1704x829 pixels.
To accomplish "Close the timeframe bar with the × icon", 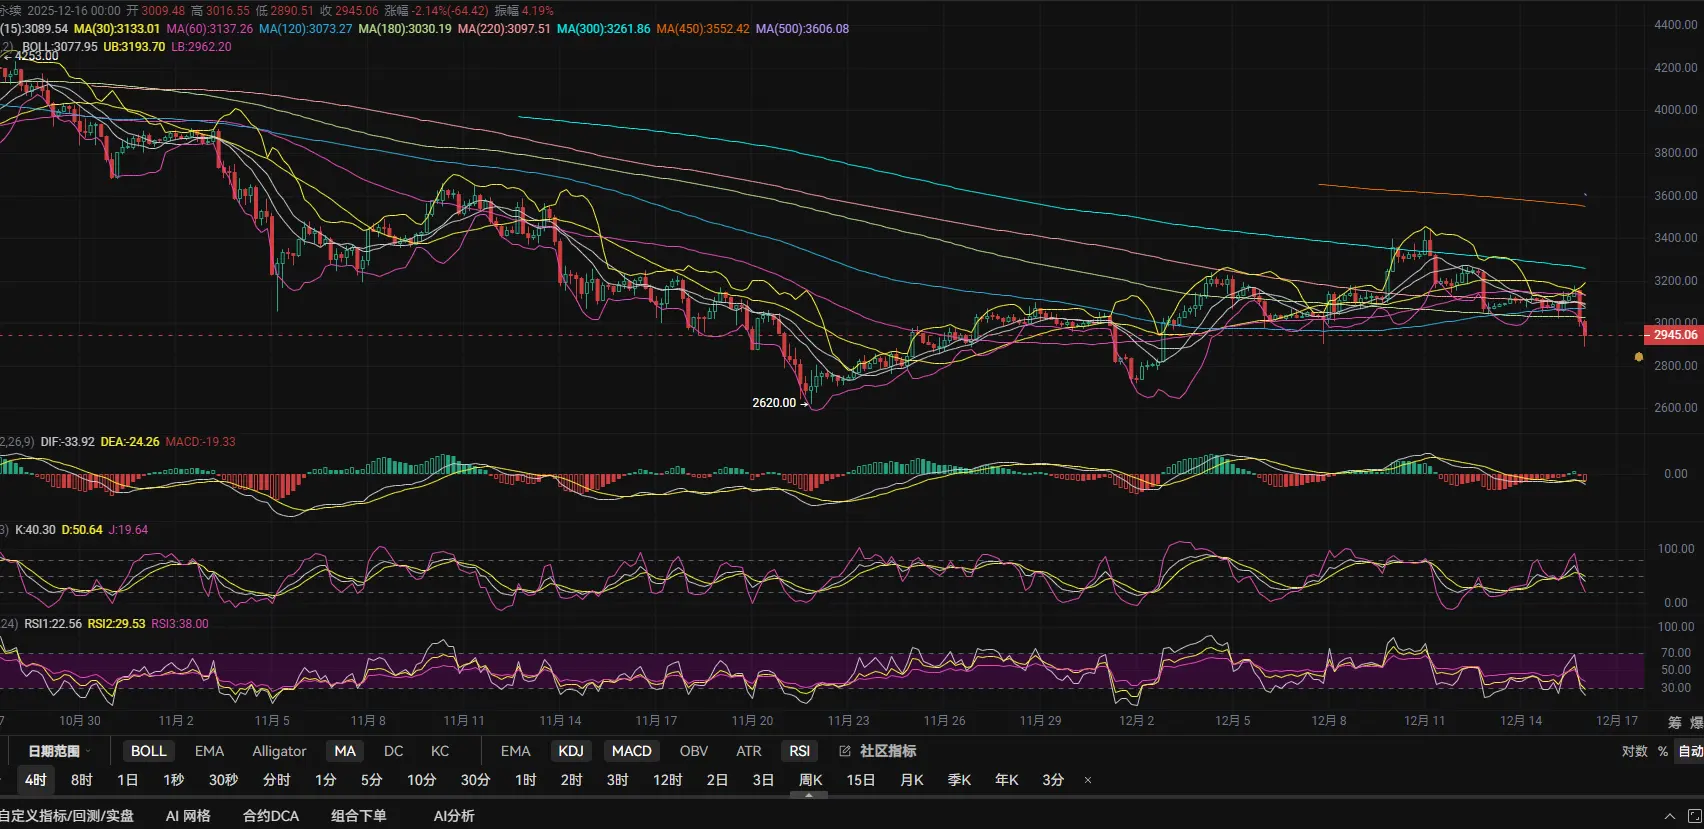I will pyautogui.click(x=1088, y=780).
